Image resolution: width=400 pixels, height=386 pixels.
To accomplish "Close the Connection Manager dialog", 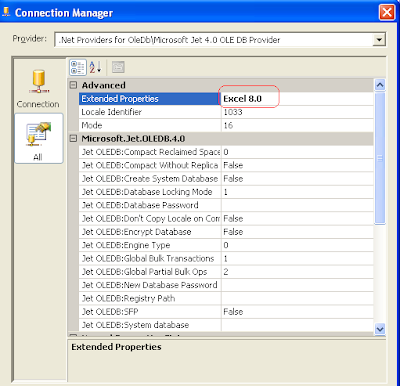I will pos(387,13).
